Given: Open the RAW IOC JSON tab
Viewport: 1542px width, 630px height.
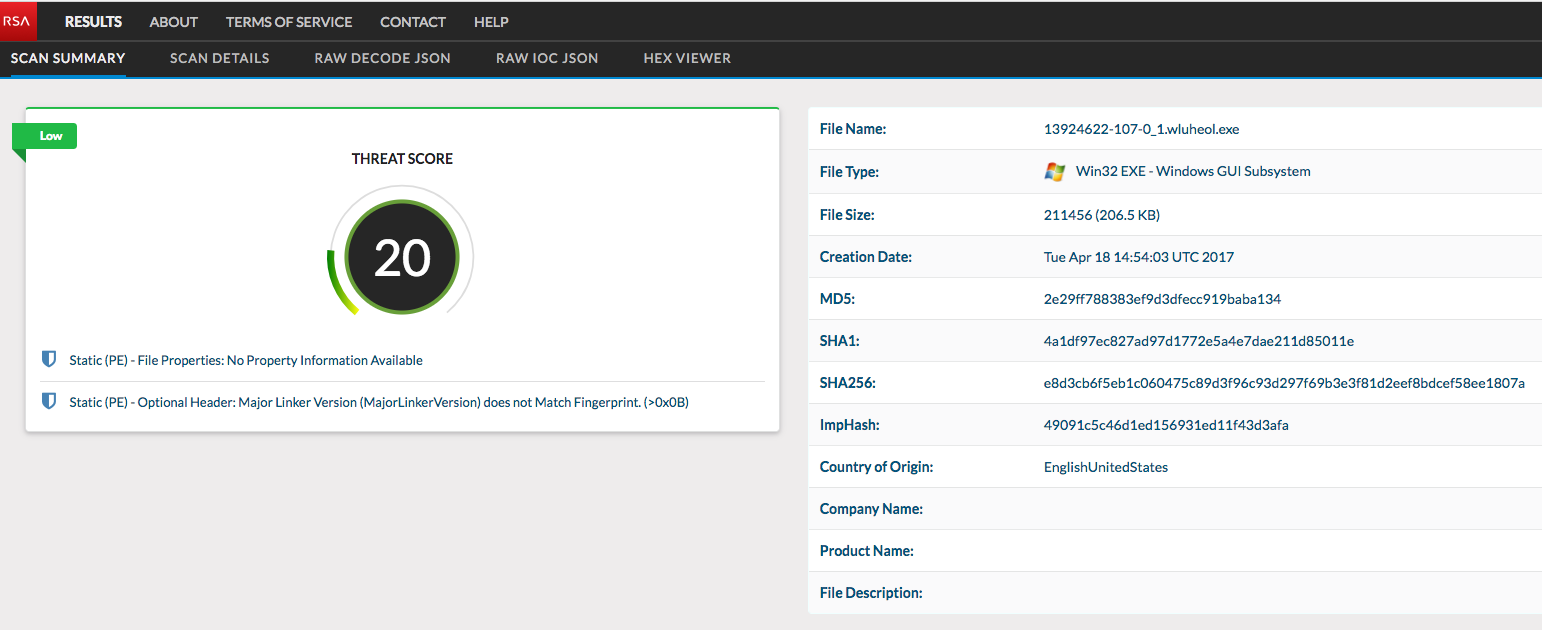Looking at the screenshot, I should [x=547, y=58].
